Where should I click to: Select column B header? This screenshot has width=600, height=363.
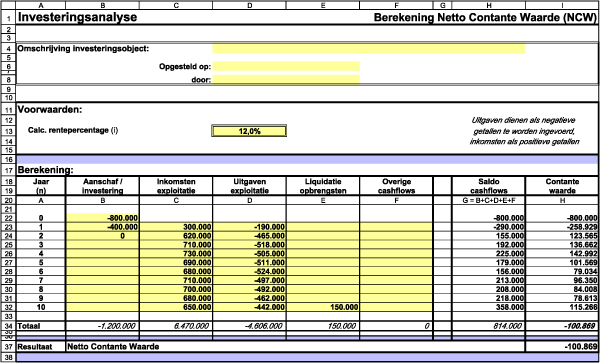[x=103, y=5]
